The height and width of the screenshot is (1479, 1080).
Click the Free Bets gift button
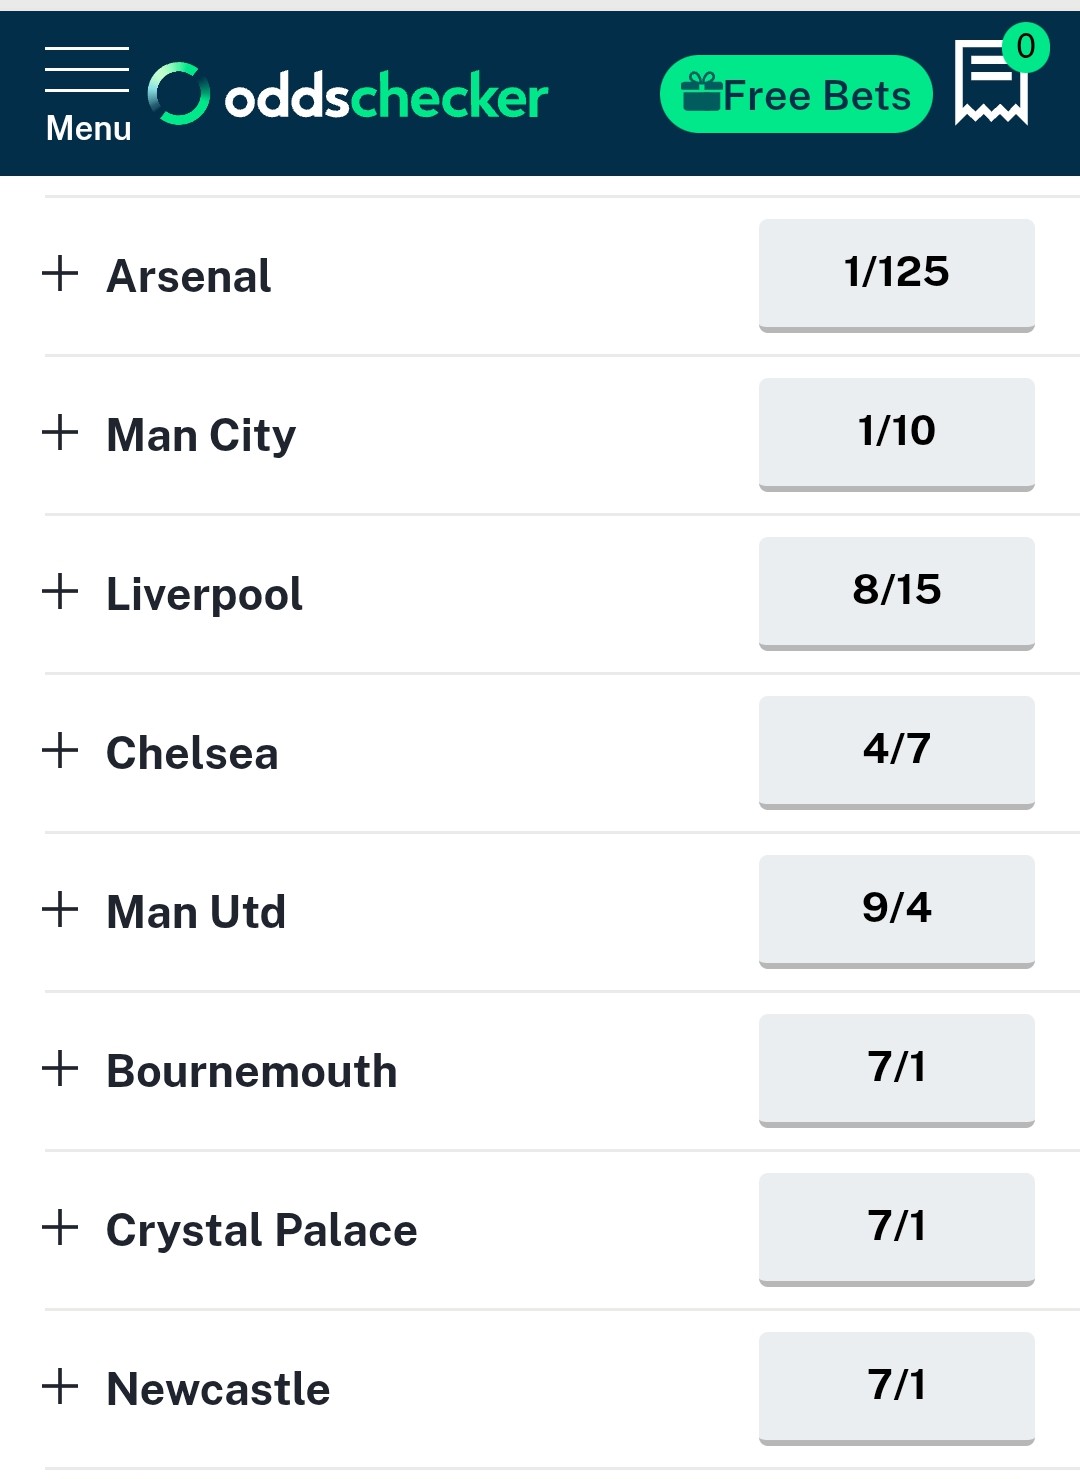tap(796, 95)
